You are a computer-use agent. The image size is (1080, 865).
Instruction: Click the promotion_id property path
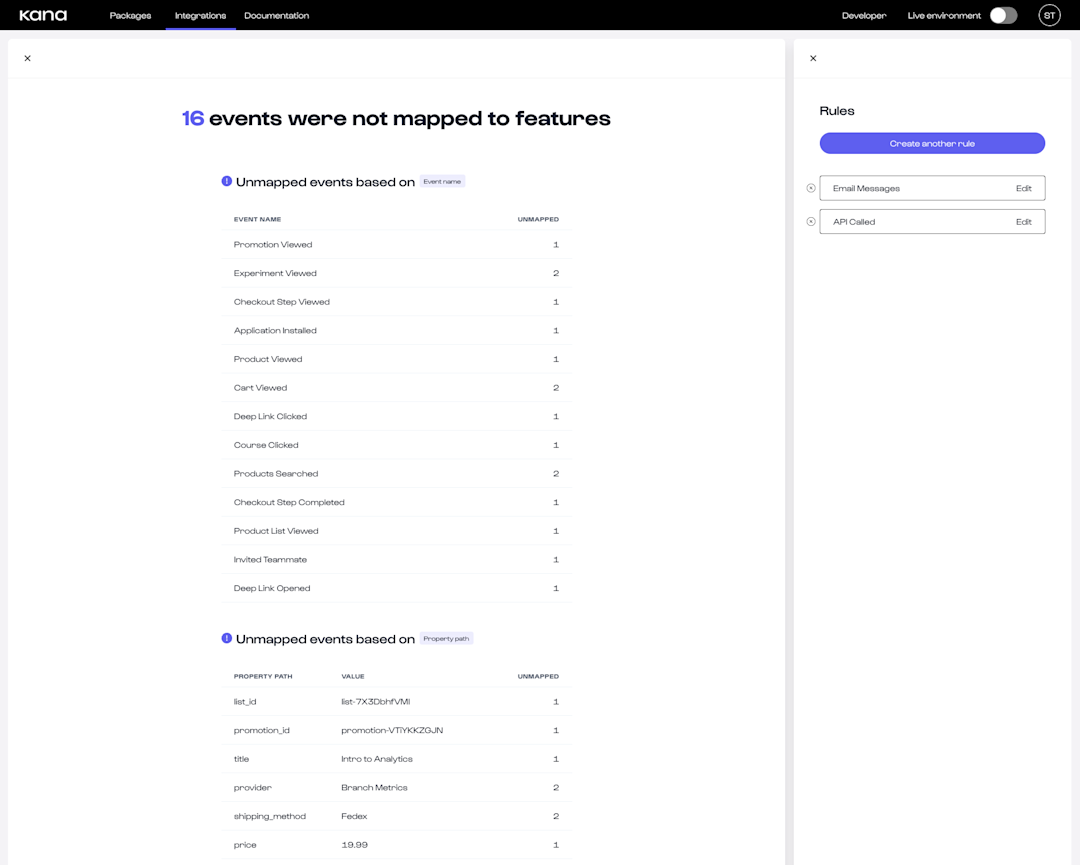coord(262,730)
